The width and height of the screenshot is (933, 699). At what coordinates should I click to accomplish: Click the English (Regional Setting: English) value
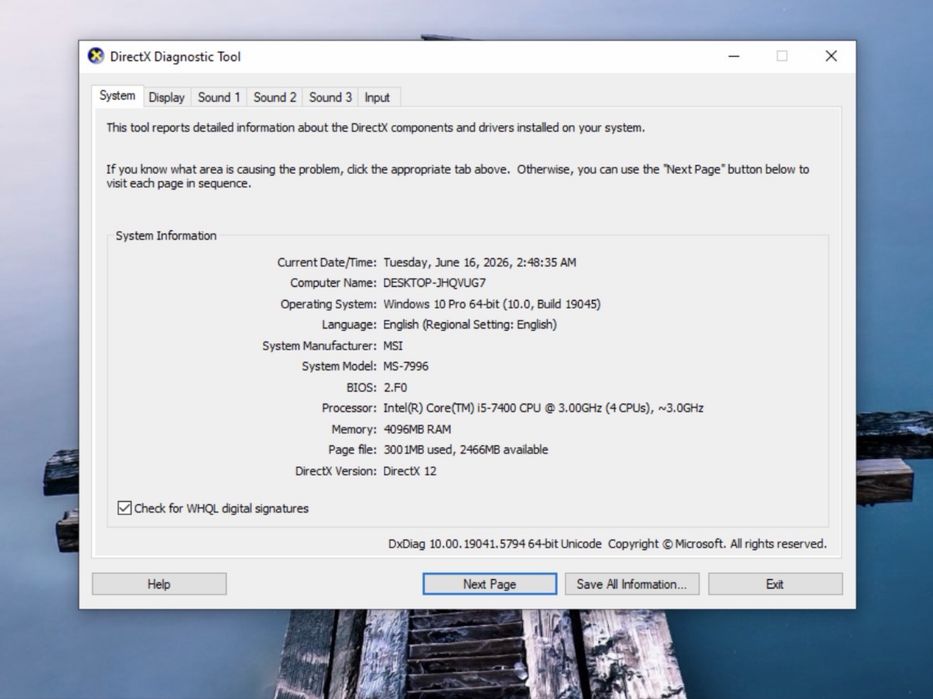coord(470,325)
